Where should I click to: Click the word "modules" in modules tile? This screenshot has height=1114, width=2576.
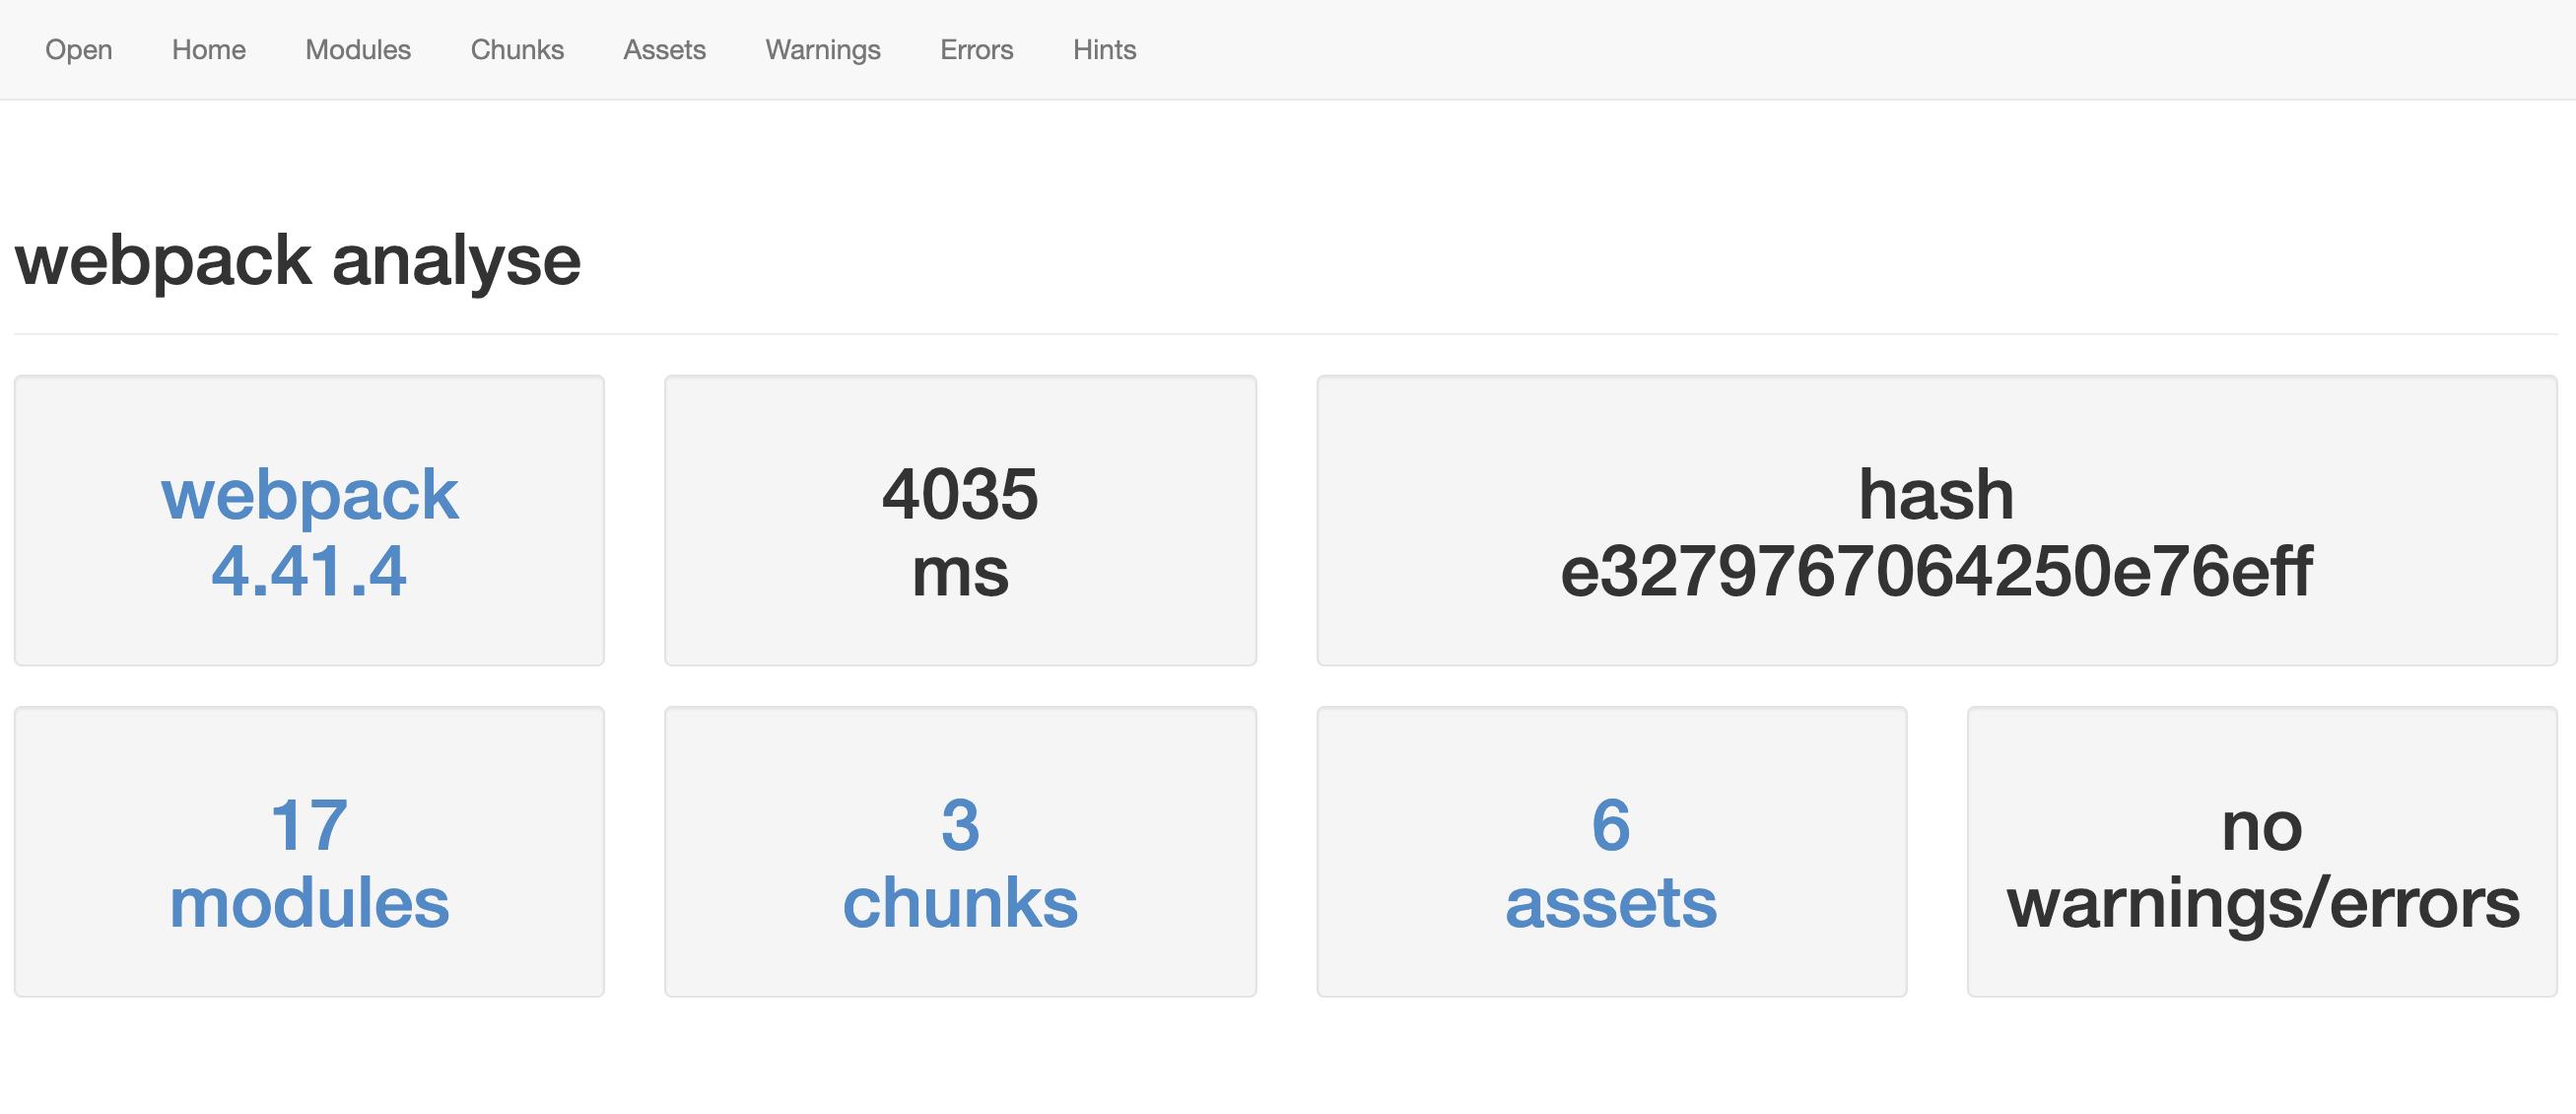pos(309,903)
